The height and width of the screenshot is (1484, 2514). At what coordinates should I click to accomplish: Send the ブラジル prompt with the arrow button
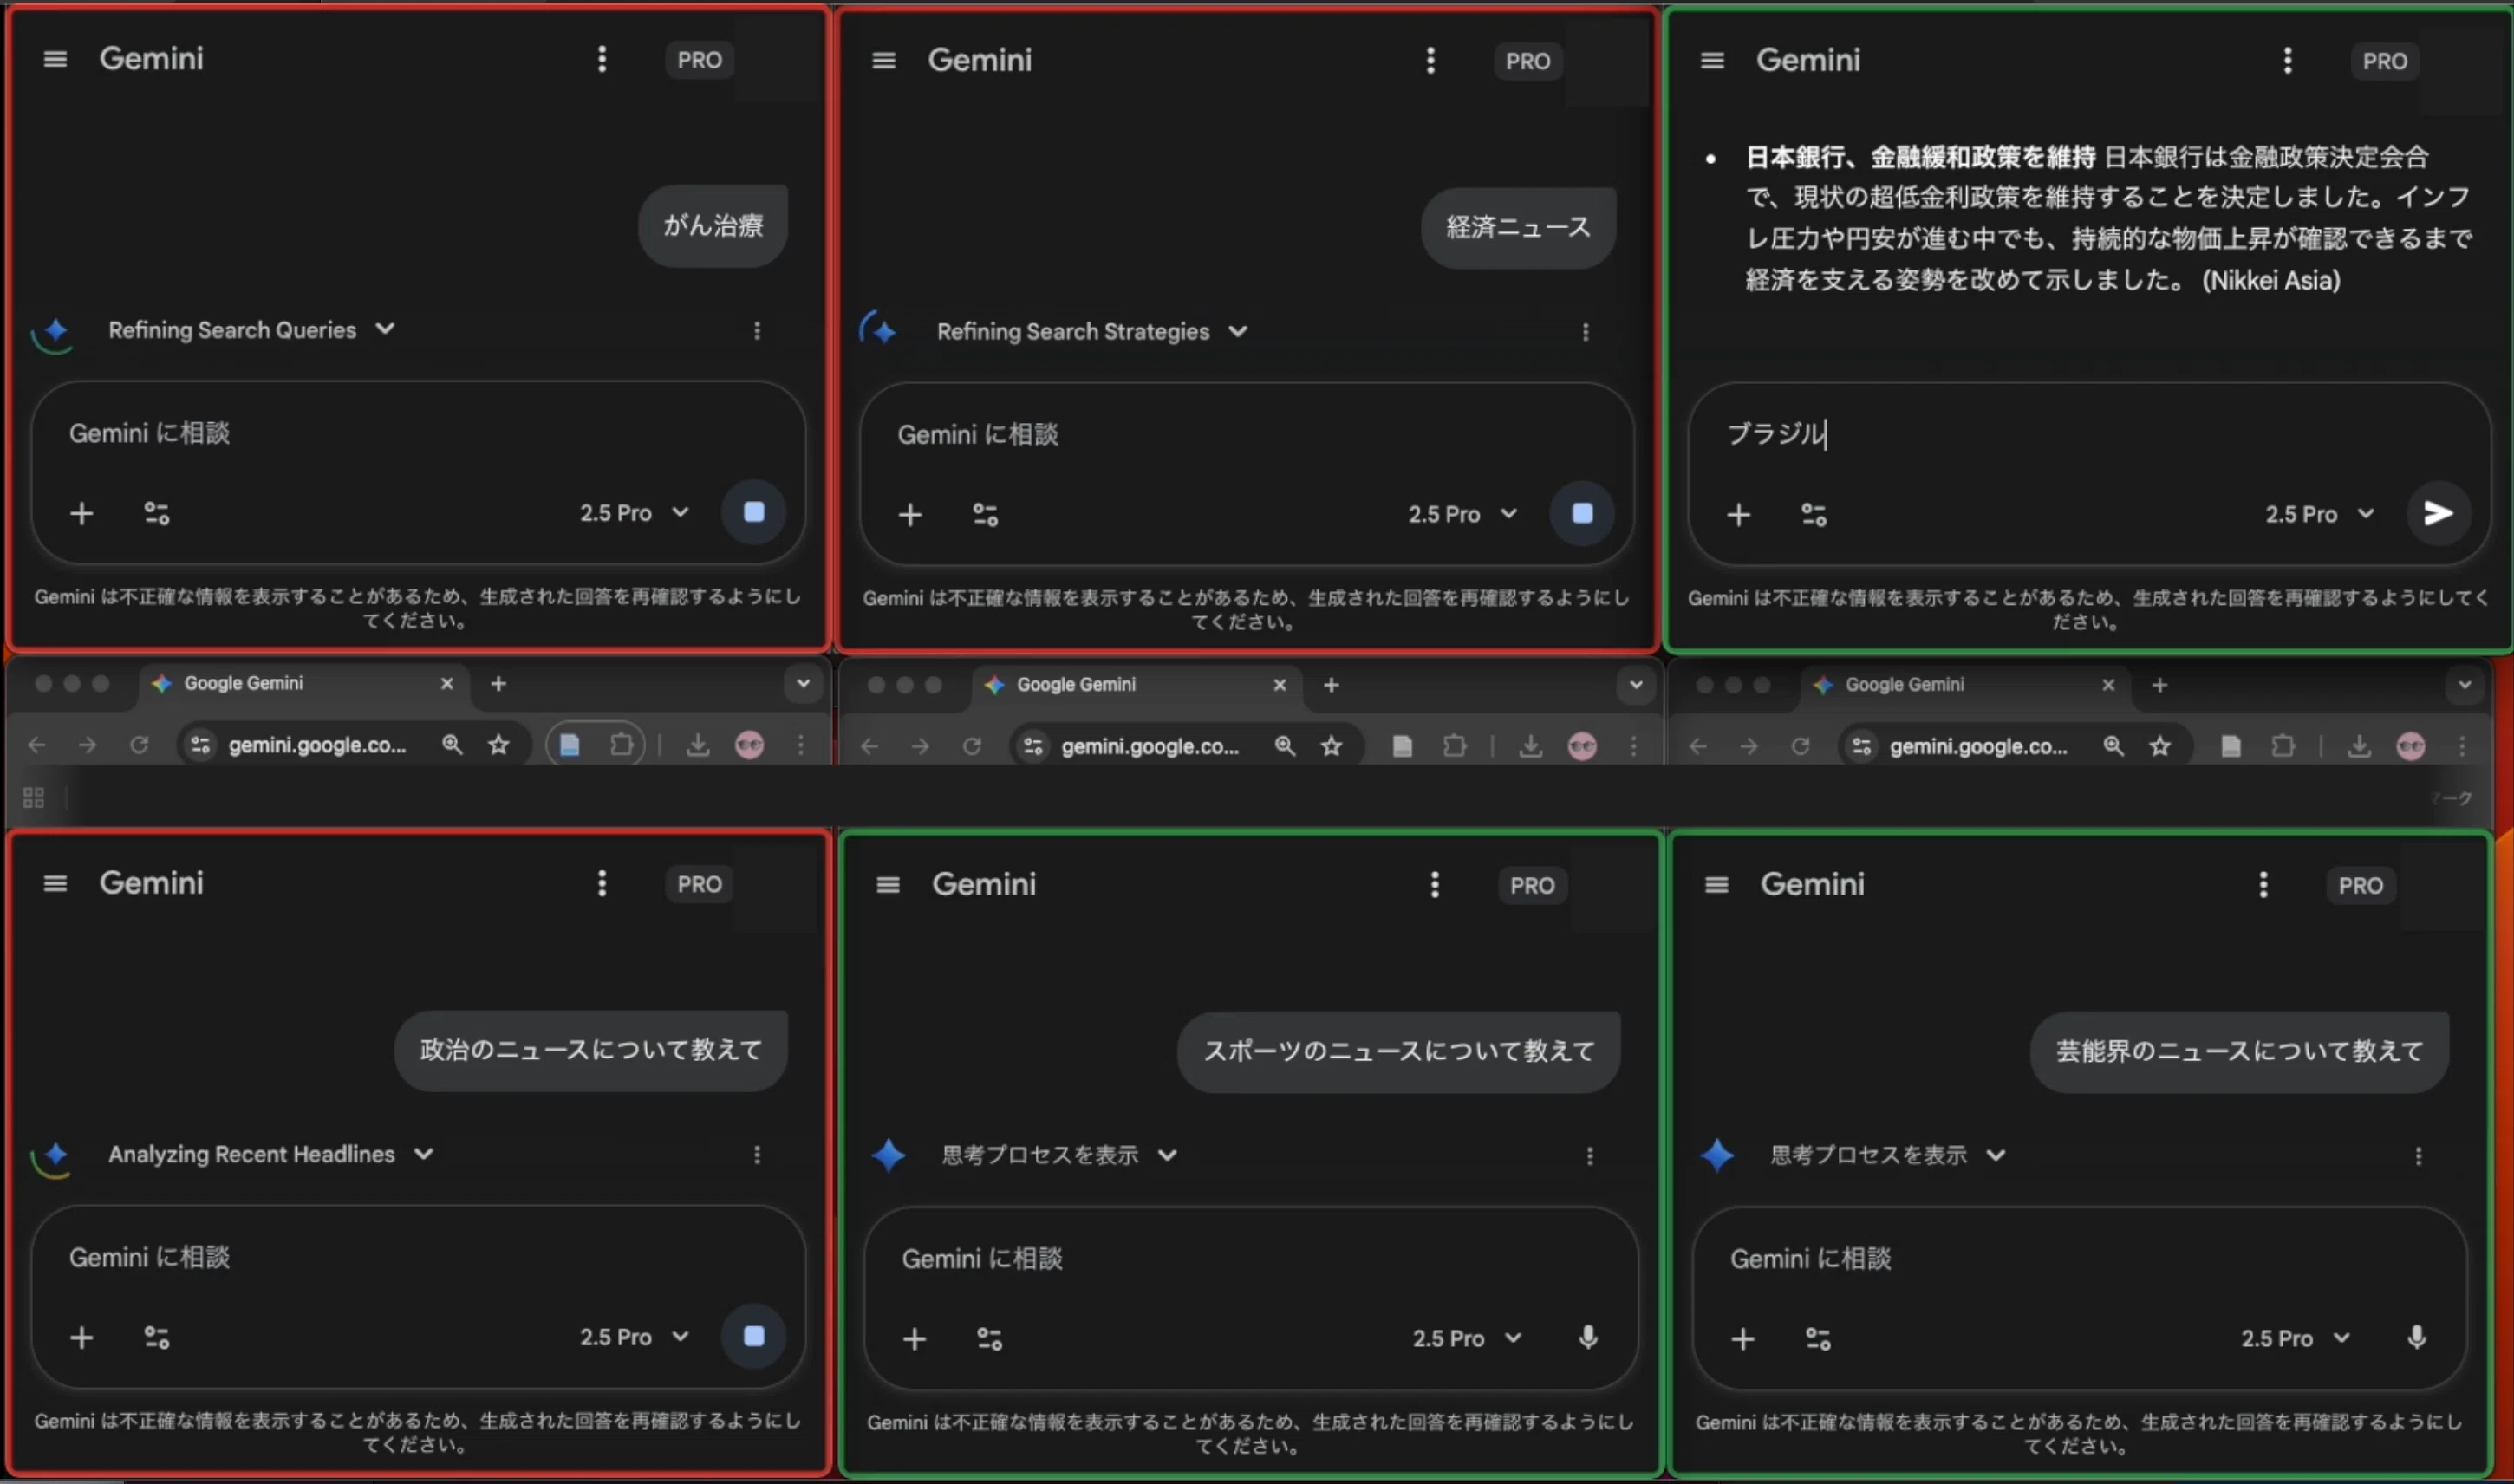click(2439, 514)
